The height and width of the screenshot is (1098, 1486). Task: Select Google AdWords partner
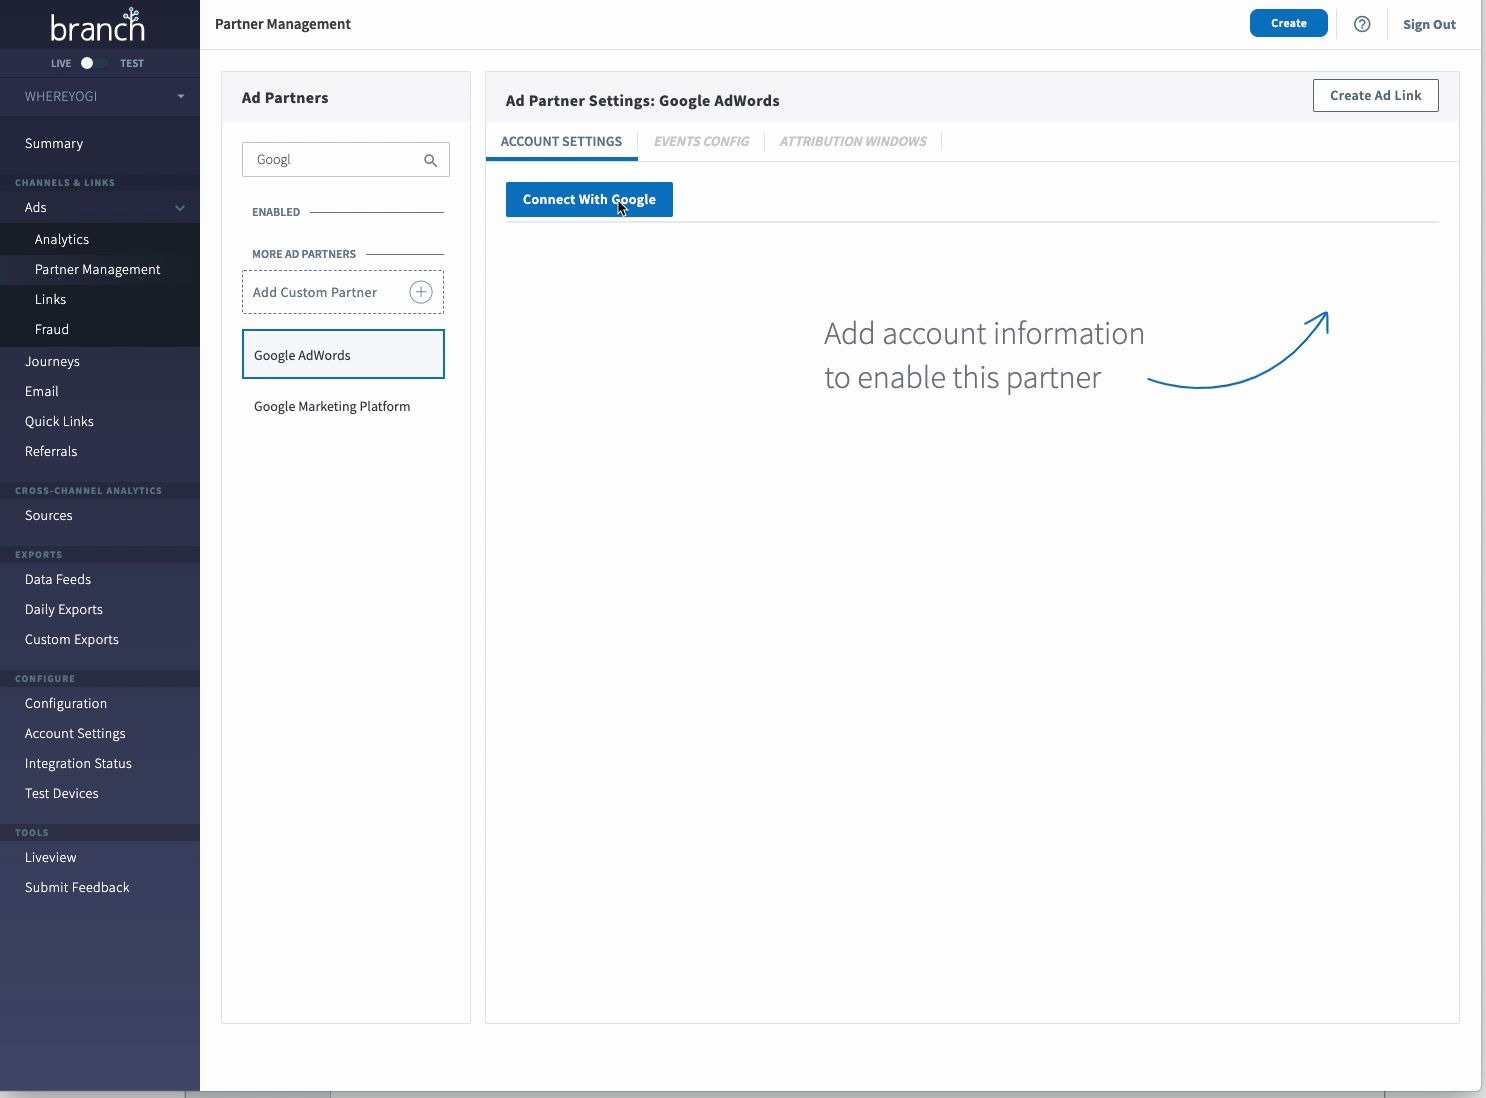click(x=343, y=354)
